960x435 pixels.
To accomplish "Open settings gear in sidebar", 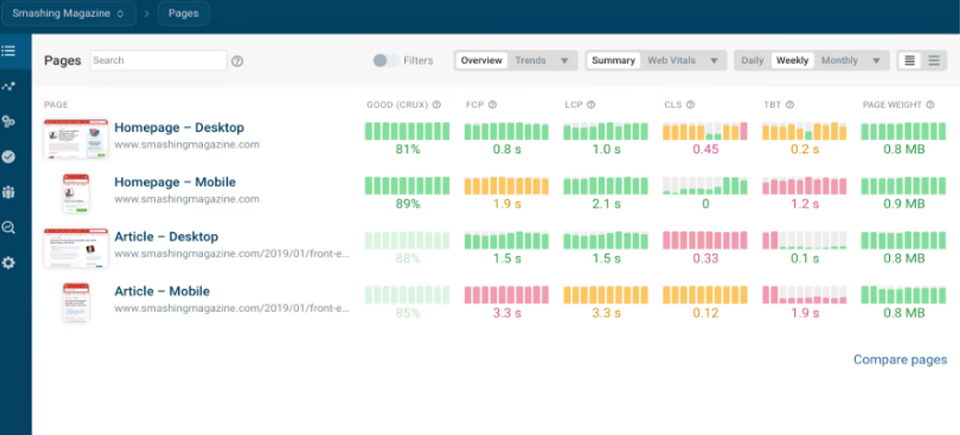I will point(9,262).
